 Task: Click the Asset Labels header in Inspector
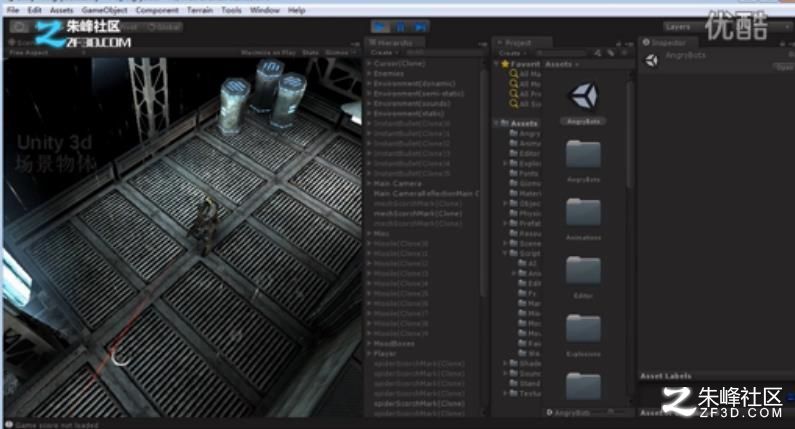click(666, 376)
